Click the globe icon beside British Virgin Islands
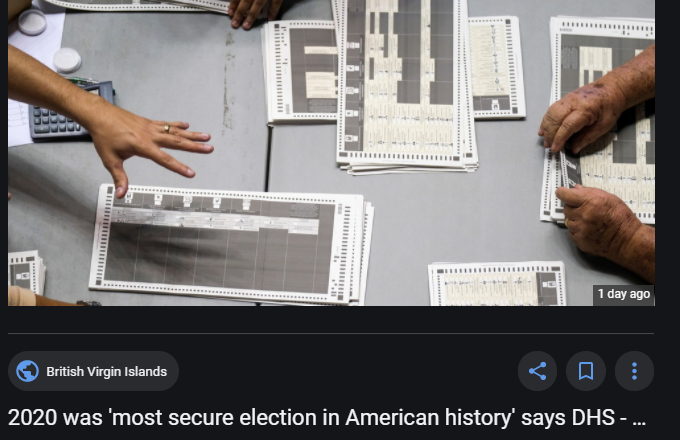This screenshot has width=680, height=440. pos(27,371)
